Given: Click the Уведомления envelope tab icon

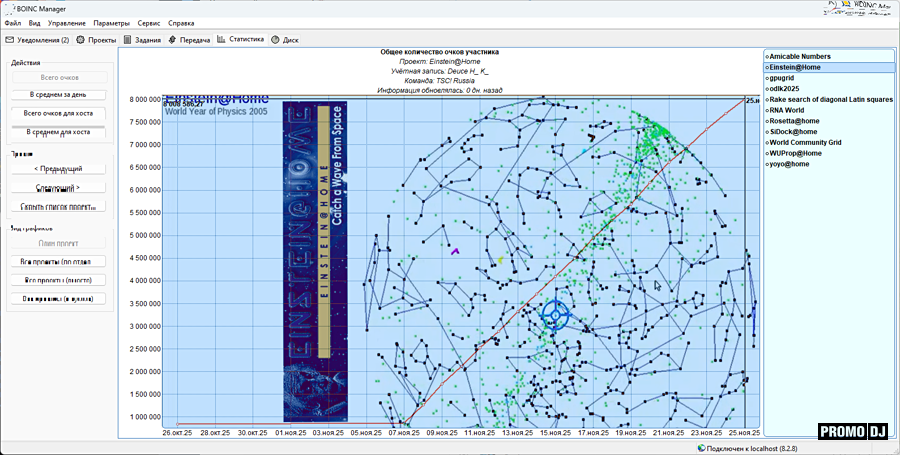Looking at the screenshot, I should coord(10,40).
